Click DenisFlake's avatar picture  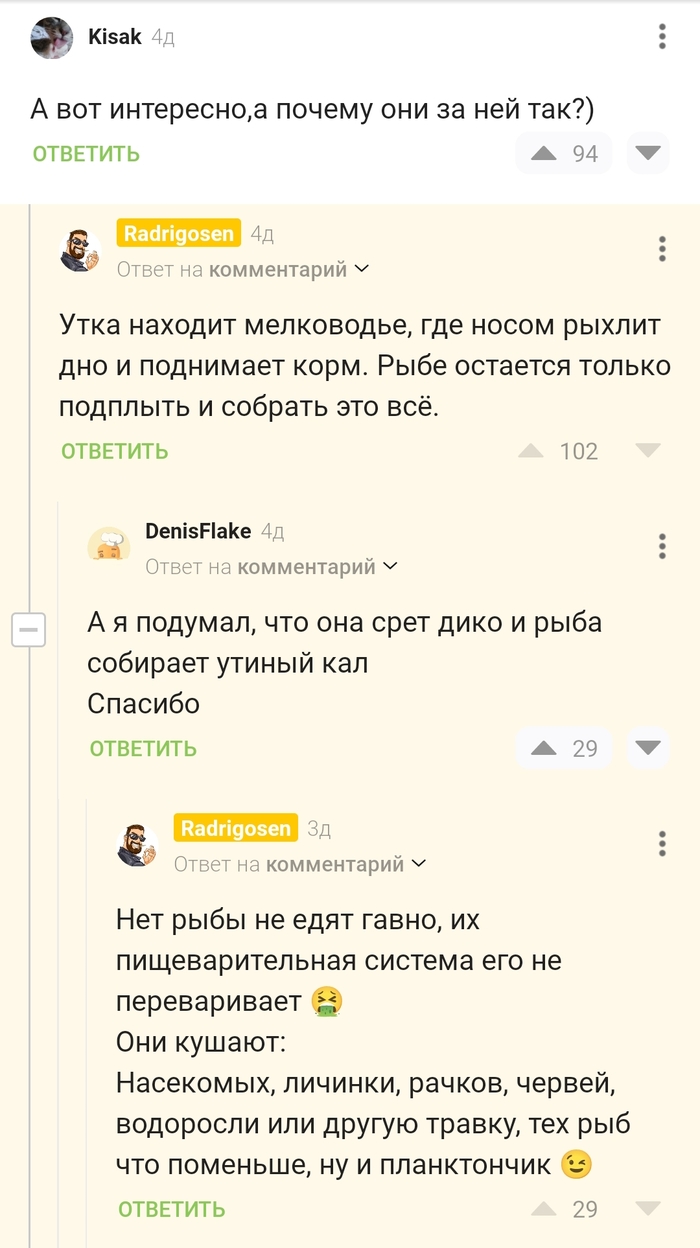point(108,546)
